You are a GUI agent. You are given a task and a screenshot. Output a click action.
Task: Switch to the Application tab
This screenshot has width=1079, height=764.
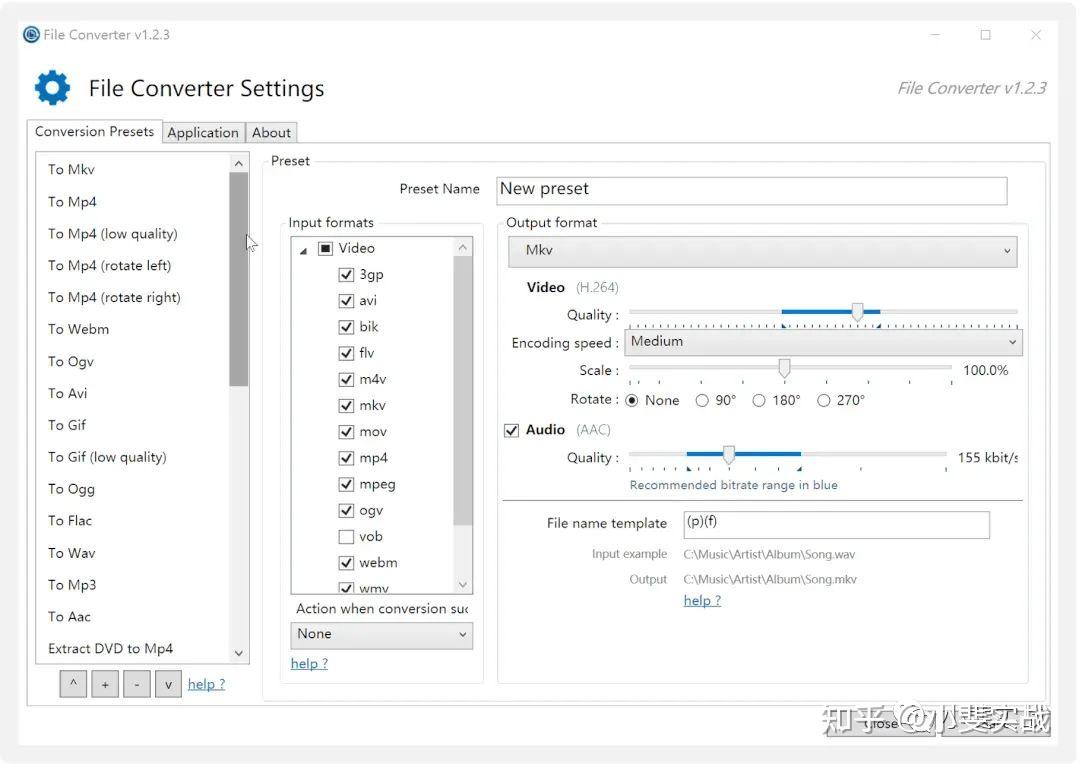pyautogui.click(x=203, y=132)
